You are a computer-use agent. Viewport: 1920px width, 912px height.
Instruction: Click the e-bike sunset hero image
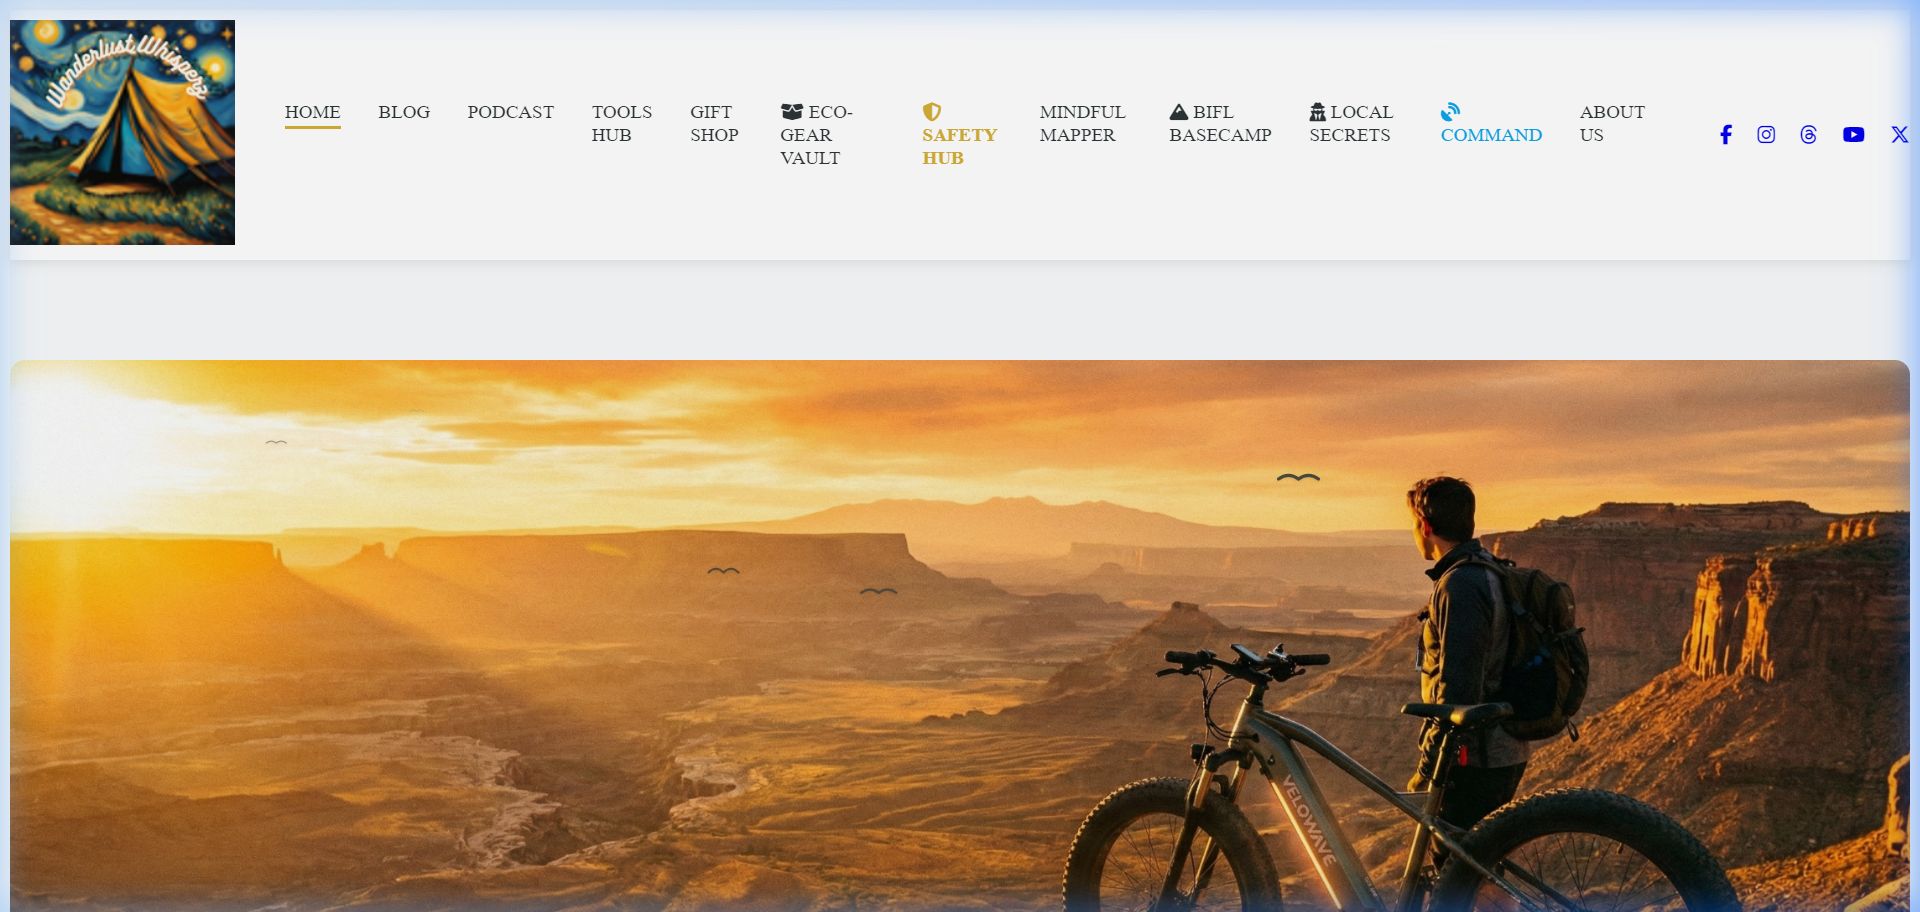(x=960, y=636)
